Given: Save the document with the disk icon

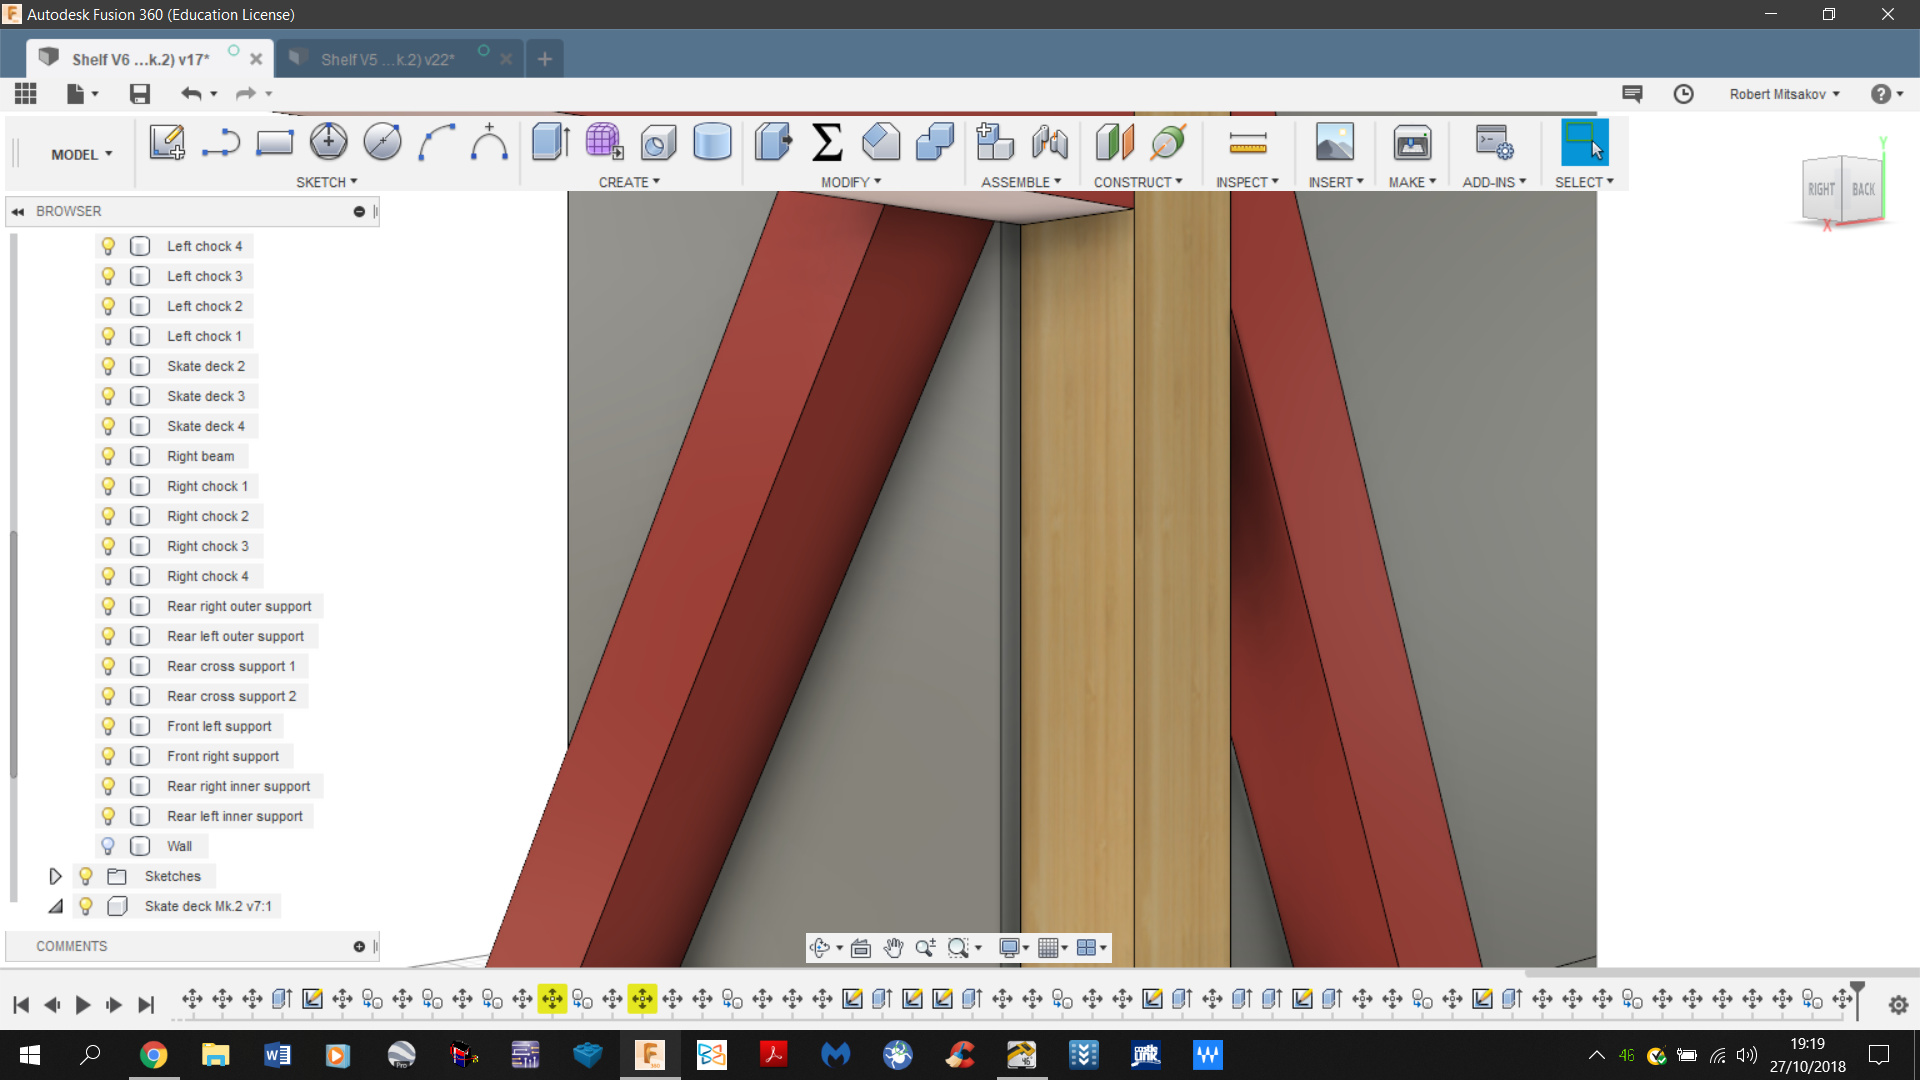Looking at the screenshot, I should (x=140, y=93).
